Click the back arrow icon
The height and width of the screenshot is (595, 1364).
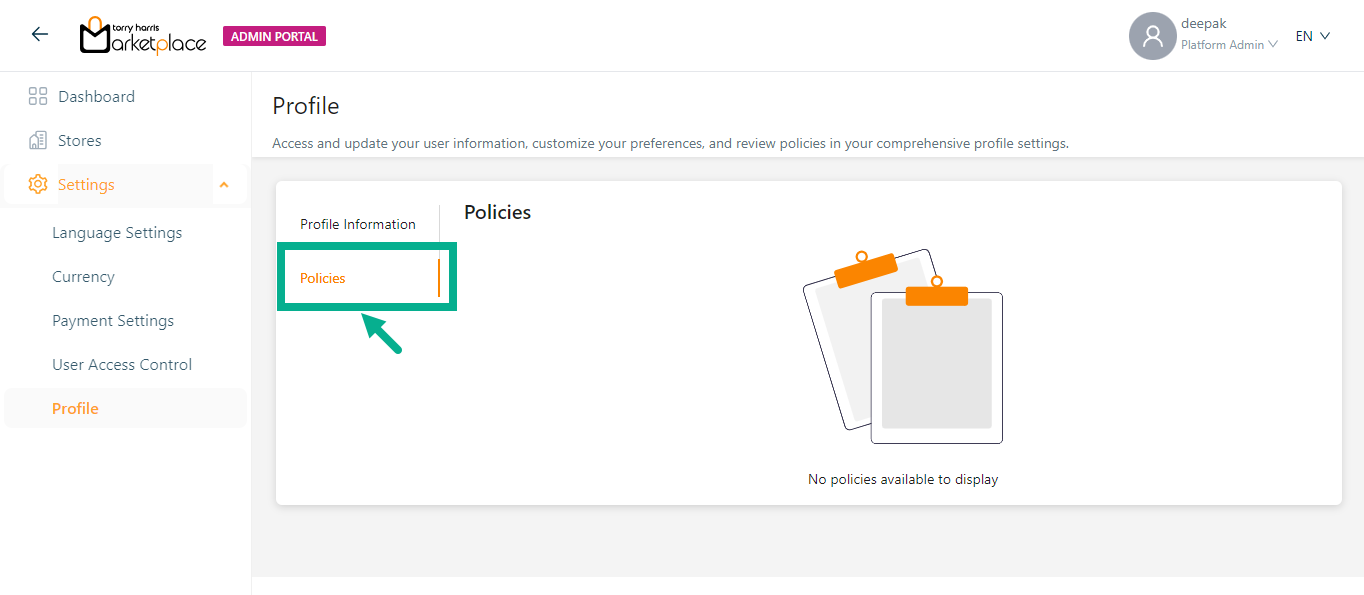[40, 35]
